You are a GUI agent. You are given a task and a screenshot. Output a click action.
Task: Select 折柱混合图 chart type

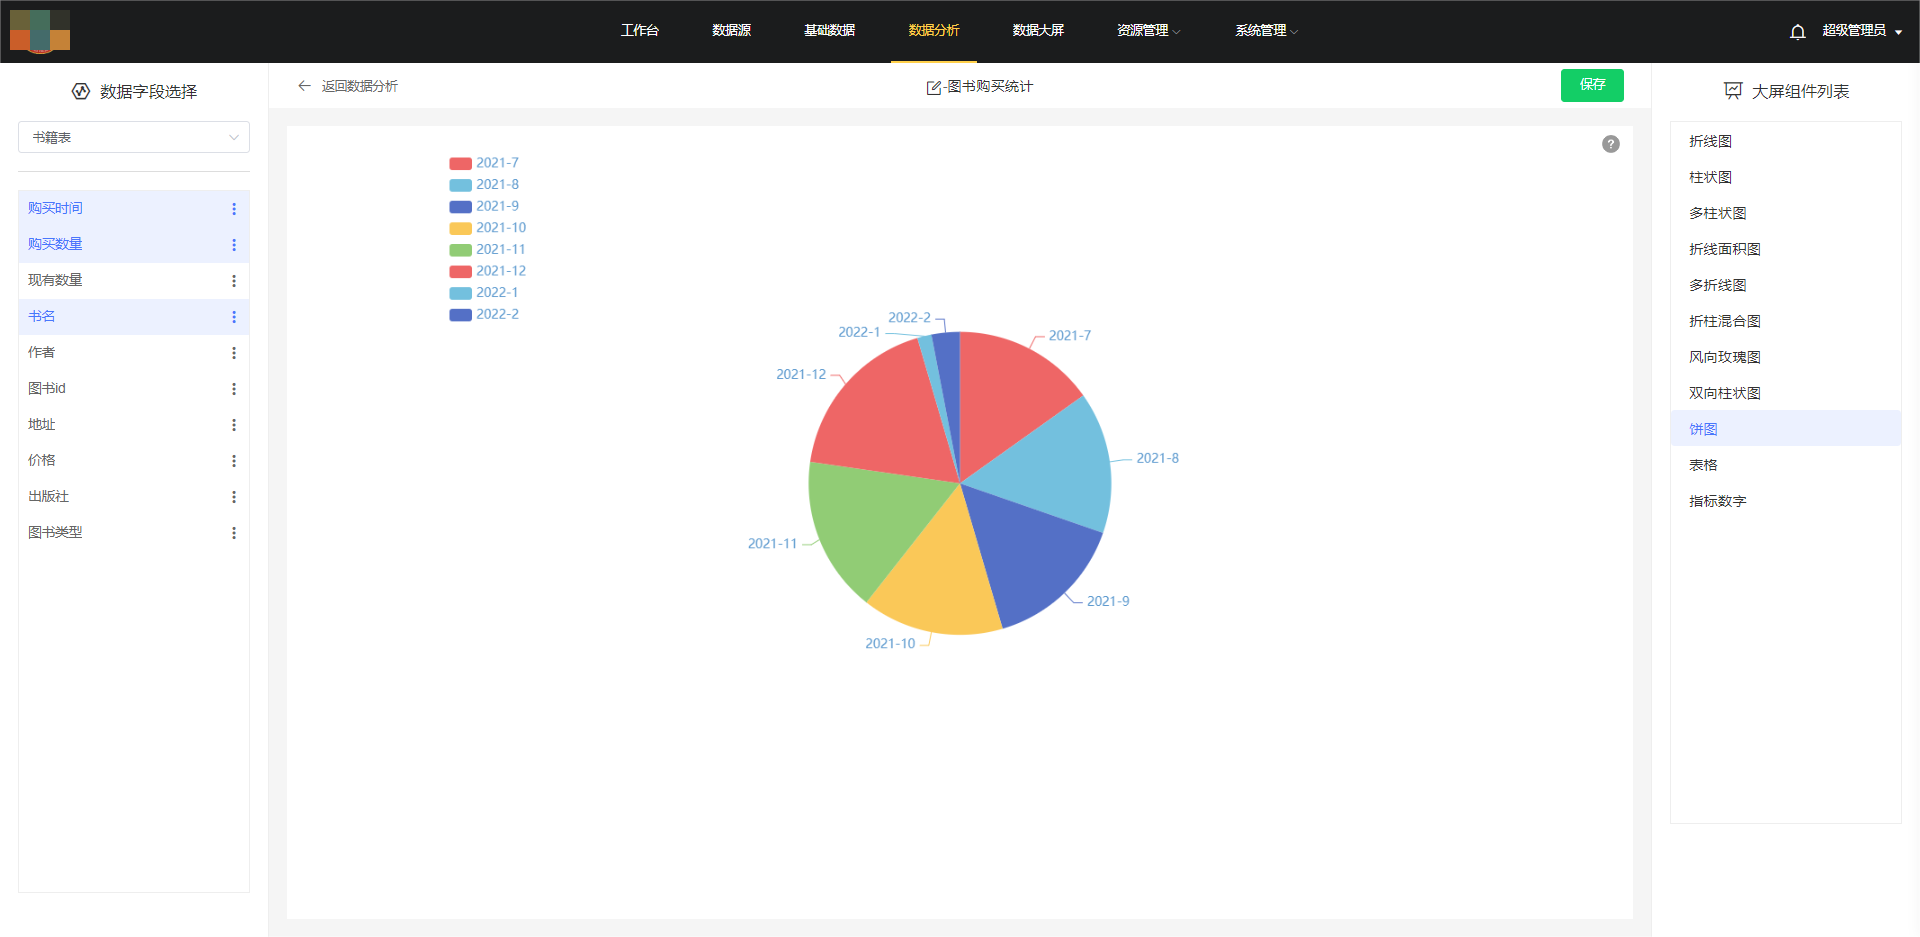coord(1785,321)
